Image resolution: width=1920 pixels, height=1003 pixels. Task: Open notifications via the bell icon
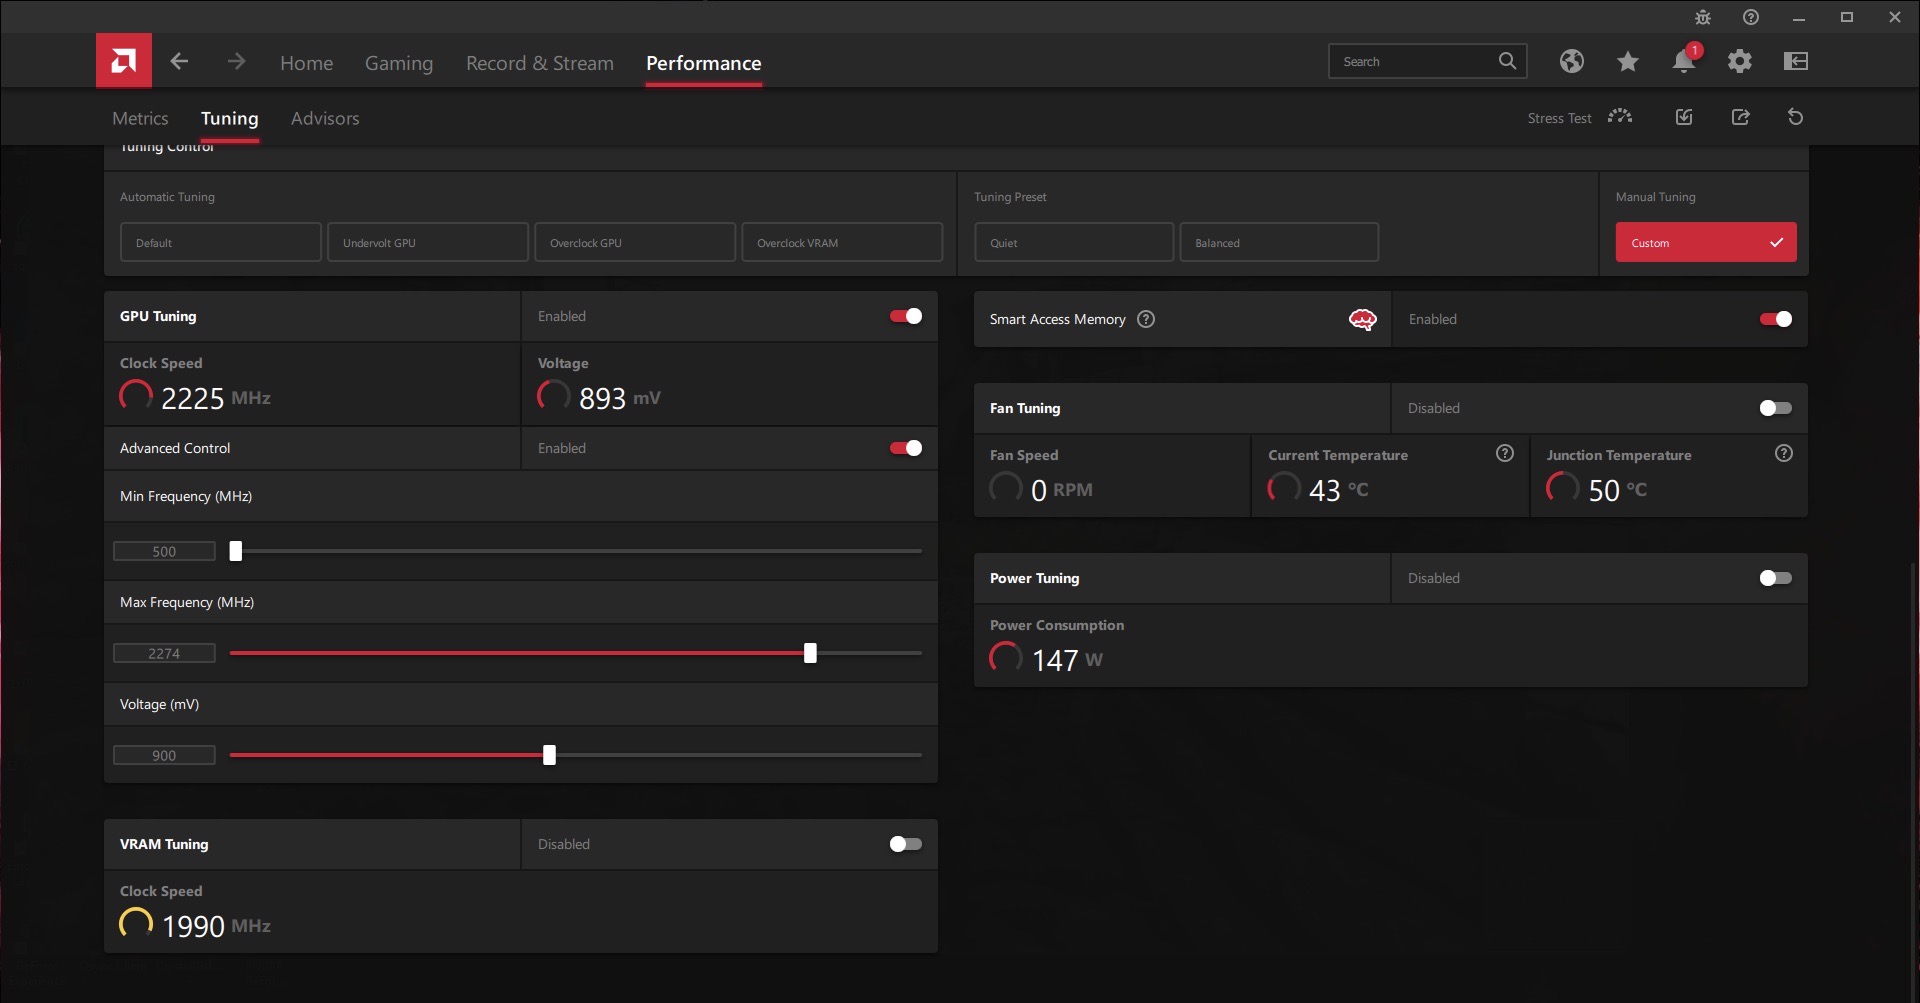[1683, 61]
